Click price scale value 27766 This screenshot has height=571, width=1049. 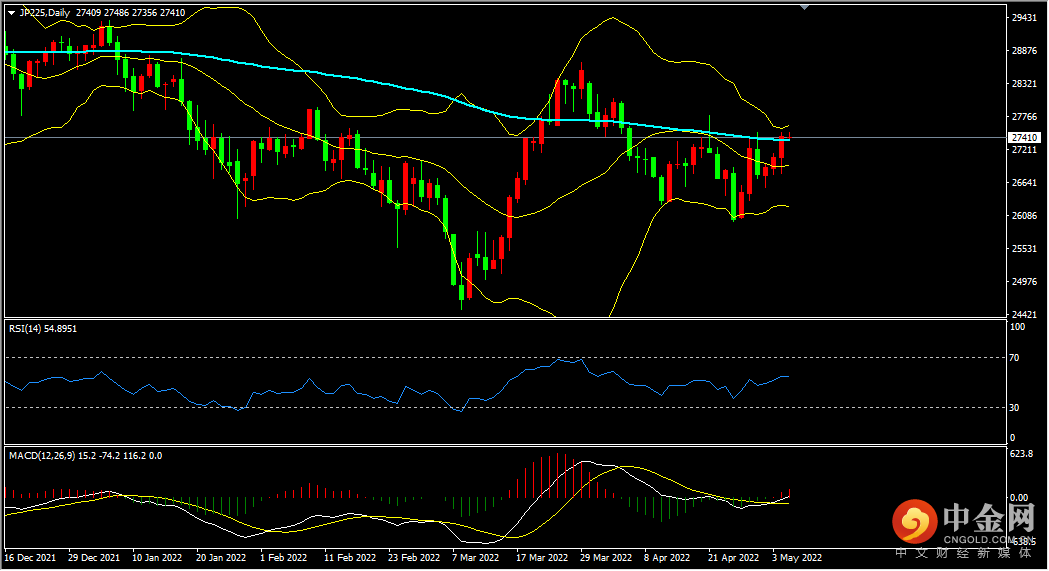pos(1024,117)
